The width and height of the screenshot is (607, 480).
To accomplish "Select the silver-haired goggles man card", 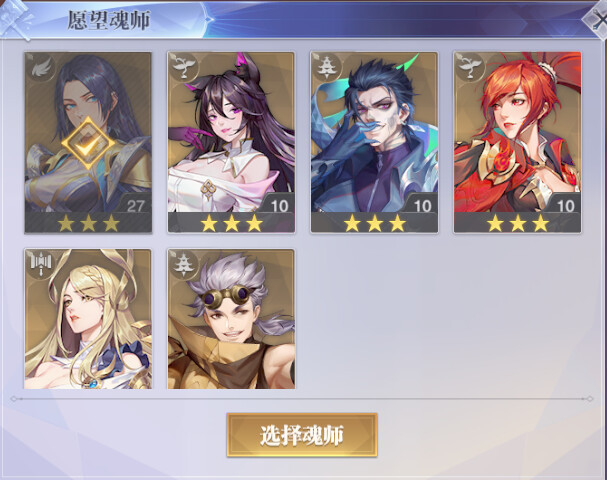I will [x=231, y=319].
